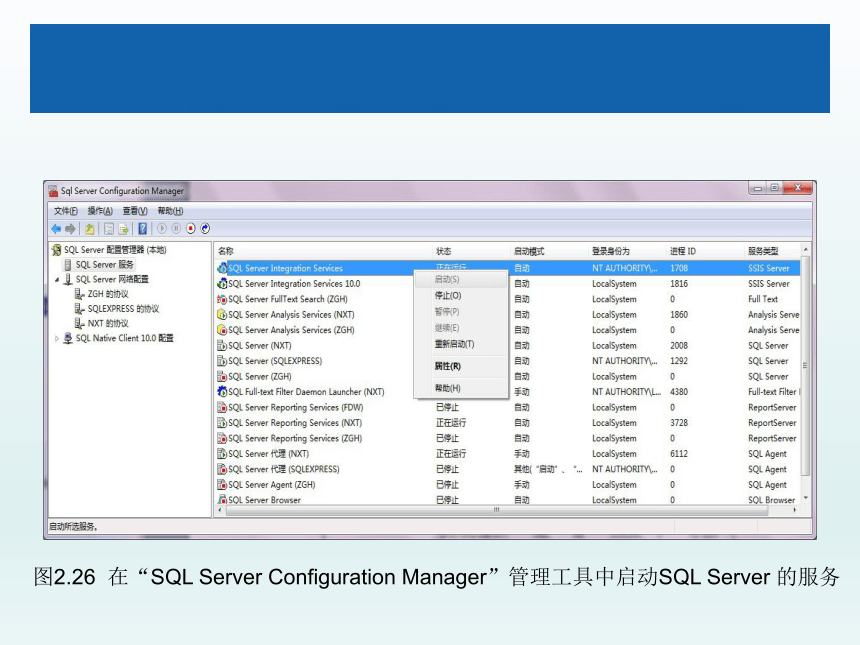Viewport: 860px width, 645px height.
Task: Click the vertical scrollbar down arrow
Action: click(x=805, y=499)
